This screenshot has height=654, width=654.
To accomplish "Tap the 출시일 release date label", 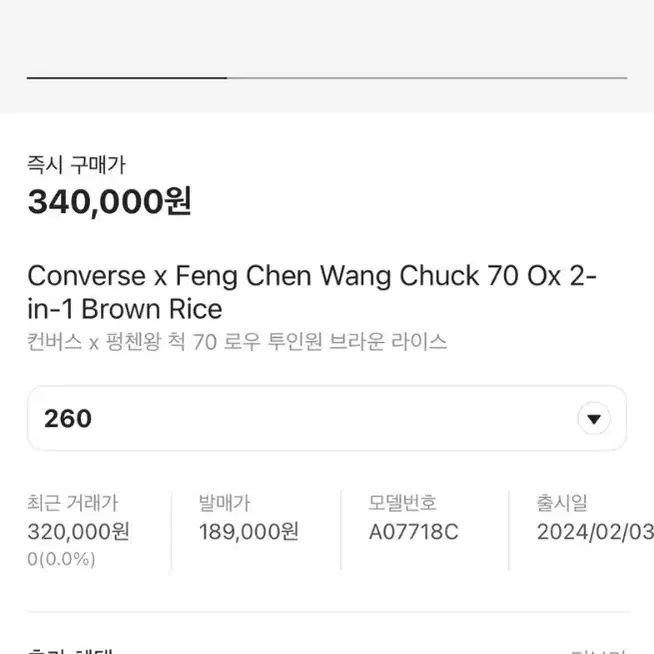I will pyautogui.click(x=562, y=503).
